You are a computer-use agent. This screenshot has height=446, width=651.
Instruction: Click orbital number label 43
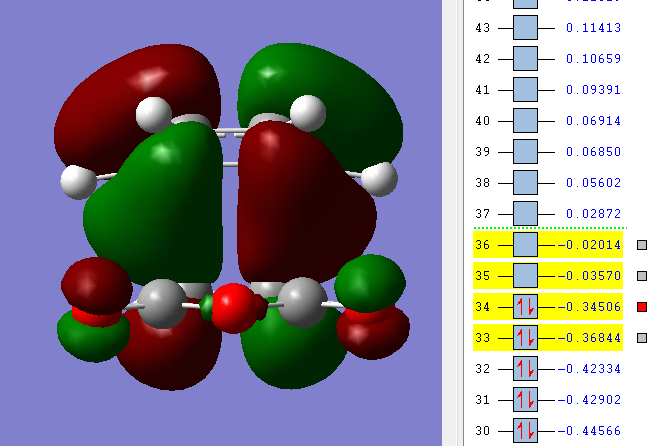tap(482, 28)
